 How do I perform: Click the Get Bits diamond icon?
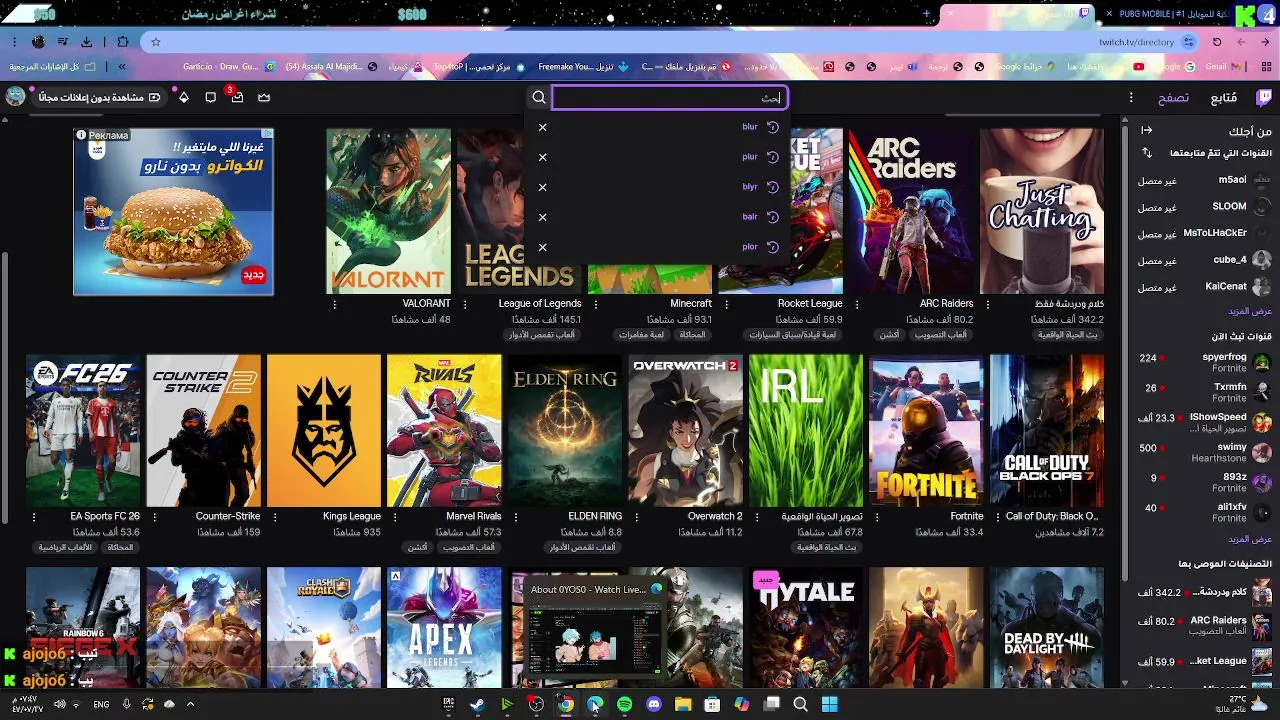pos(183,97)
